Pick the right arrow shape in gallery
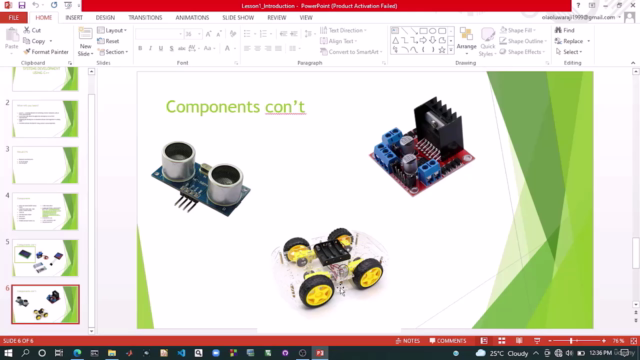 tap(423, 40)
